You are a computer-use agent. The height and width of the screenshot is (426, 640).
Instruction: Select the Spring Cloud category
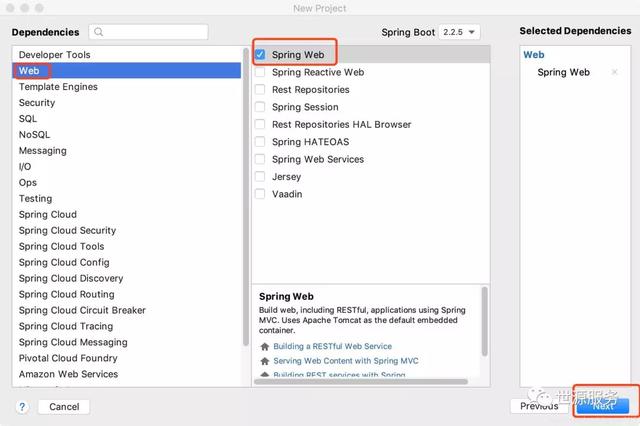pos(127,214)
